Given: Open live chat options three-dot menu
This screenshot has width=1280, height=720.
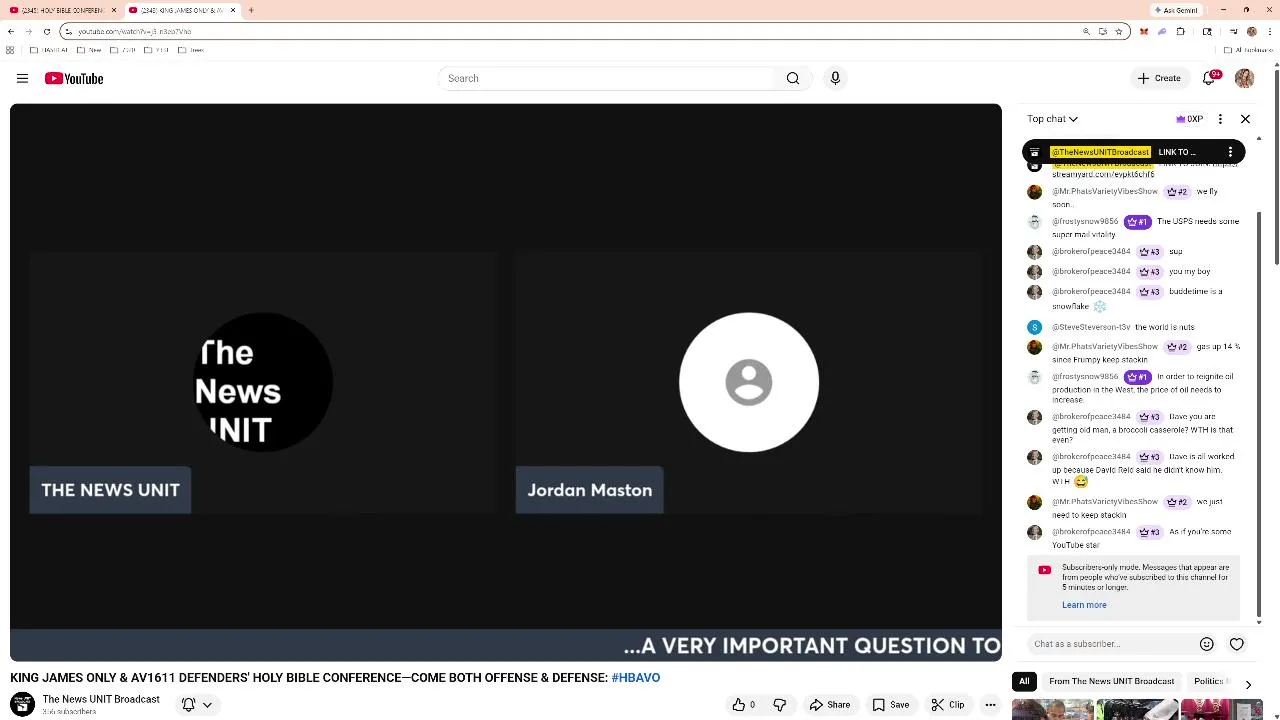Looking at the screenshot, I should click(x=1220, y=119).
